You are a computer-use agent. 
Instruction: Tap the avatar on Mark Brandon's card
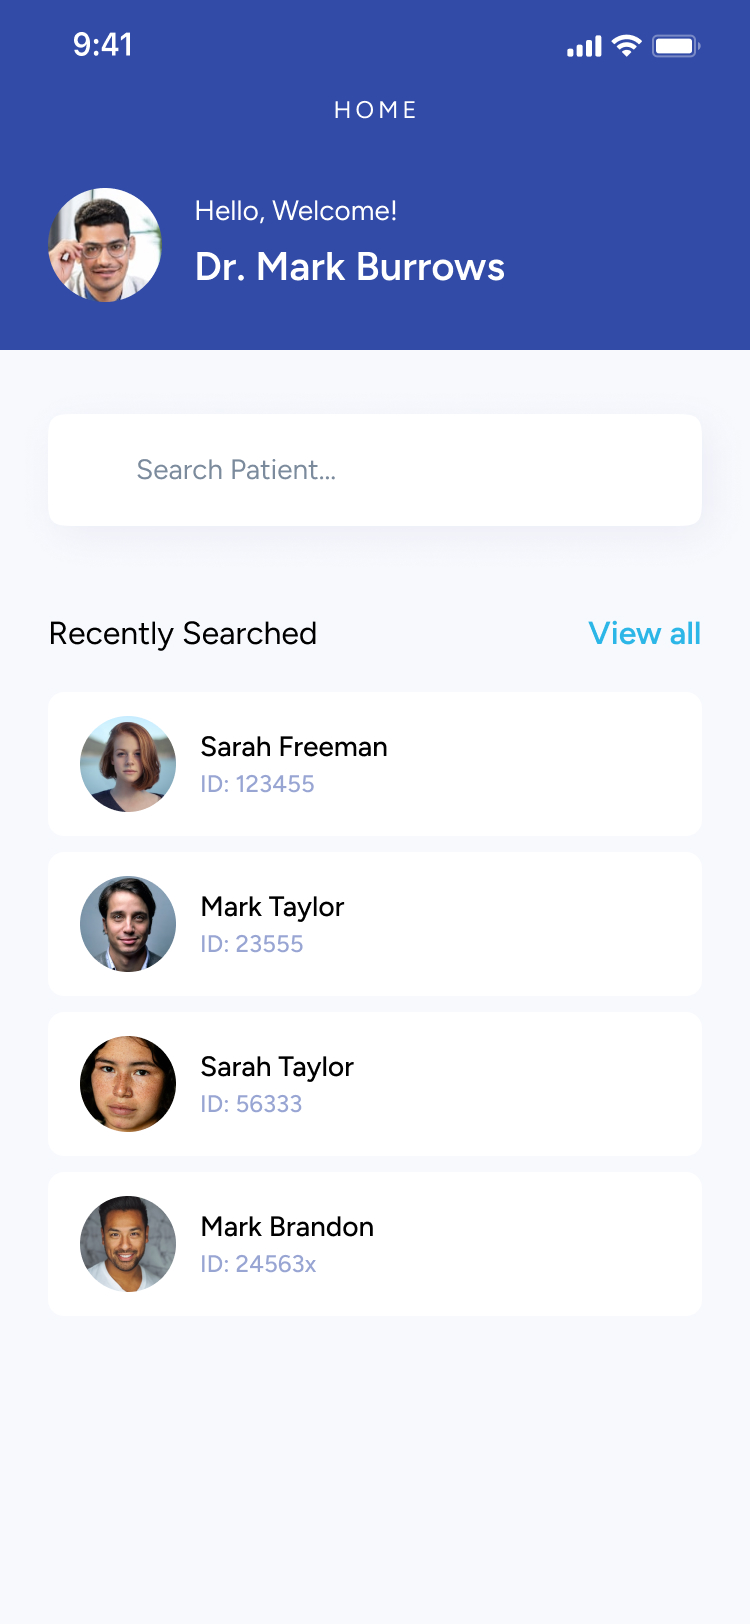(x=128, y=1244)
